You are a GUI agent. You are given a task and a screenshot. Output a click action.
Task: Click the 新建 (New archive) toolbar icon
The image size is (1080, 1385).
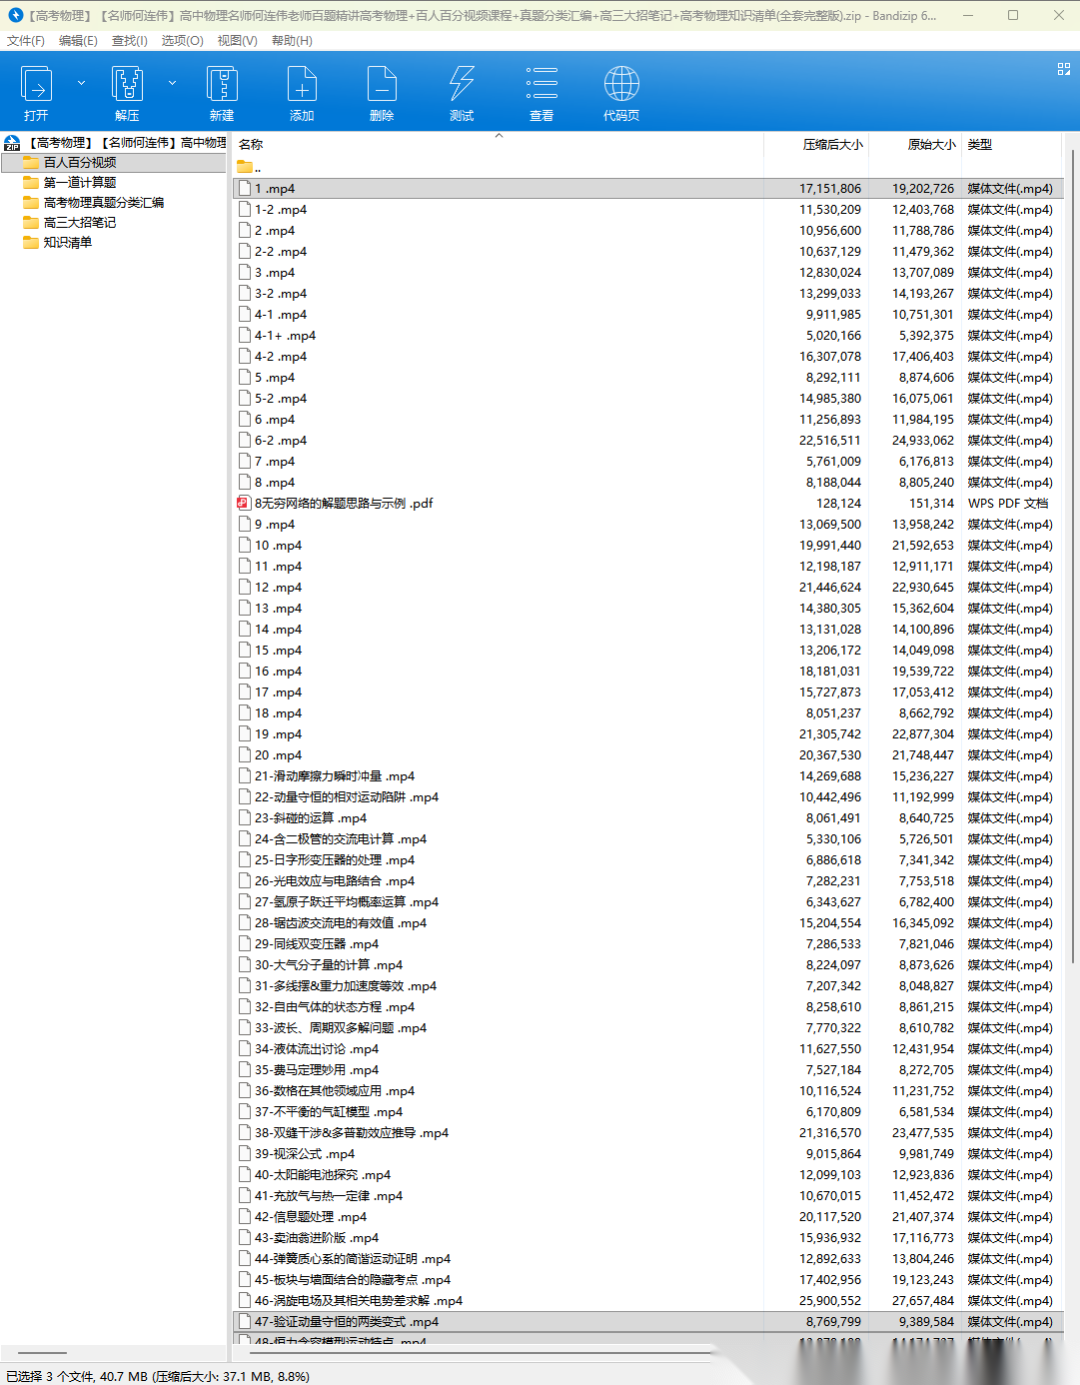tap(221, 92)
